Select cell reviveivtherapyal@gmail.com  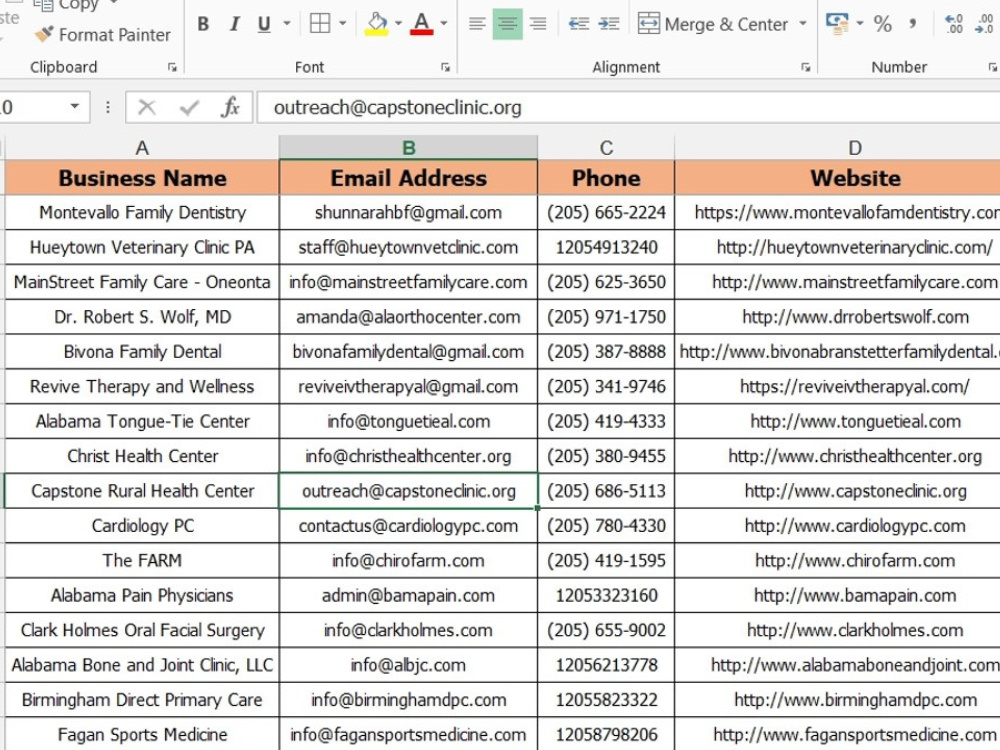(408, 386)
